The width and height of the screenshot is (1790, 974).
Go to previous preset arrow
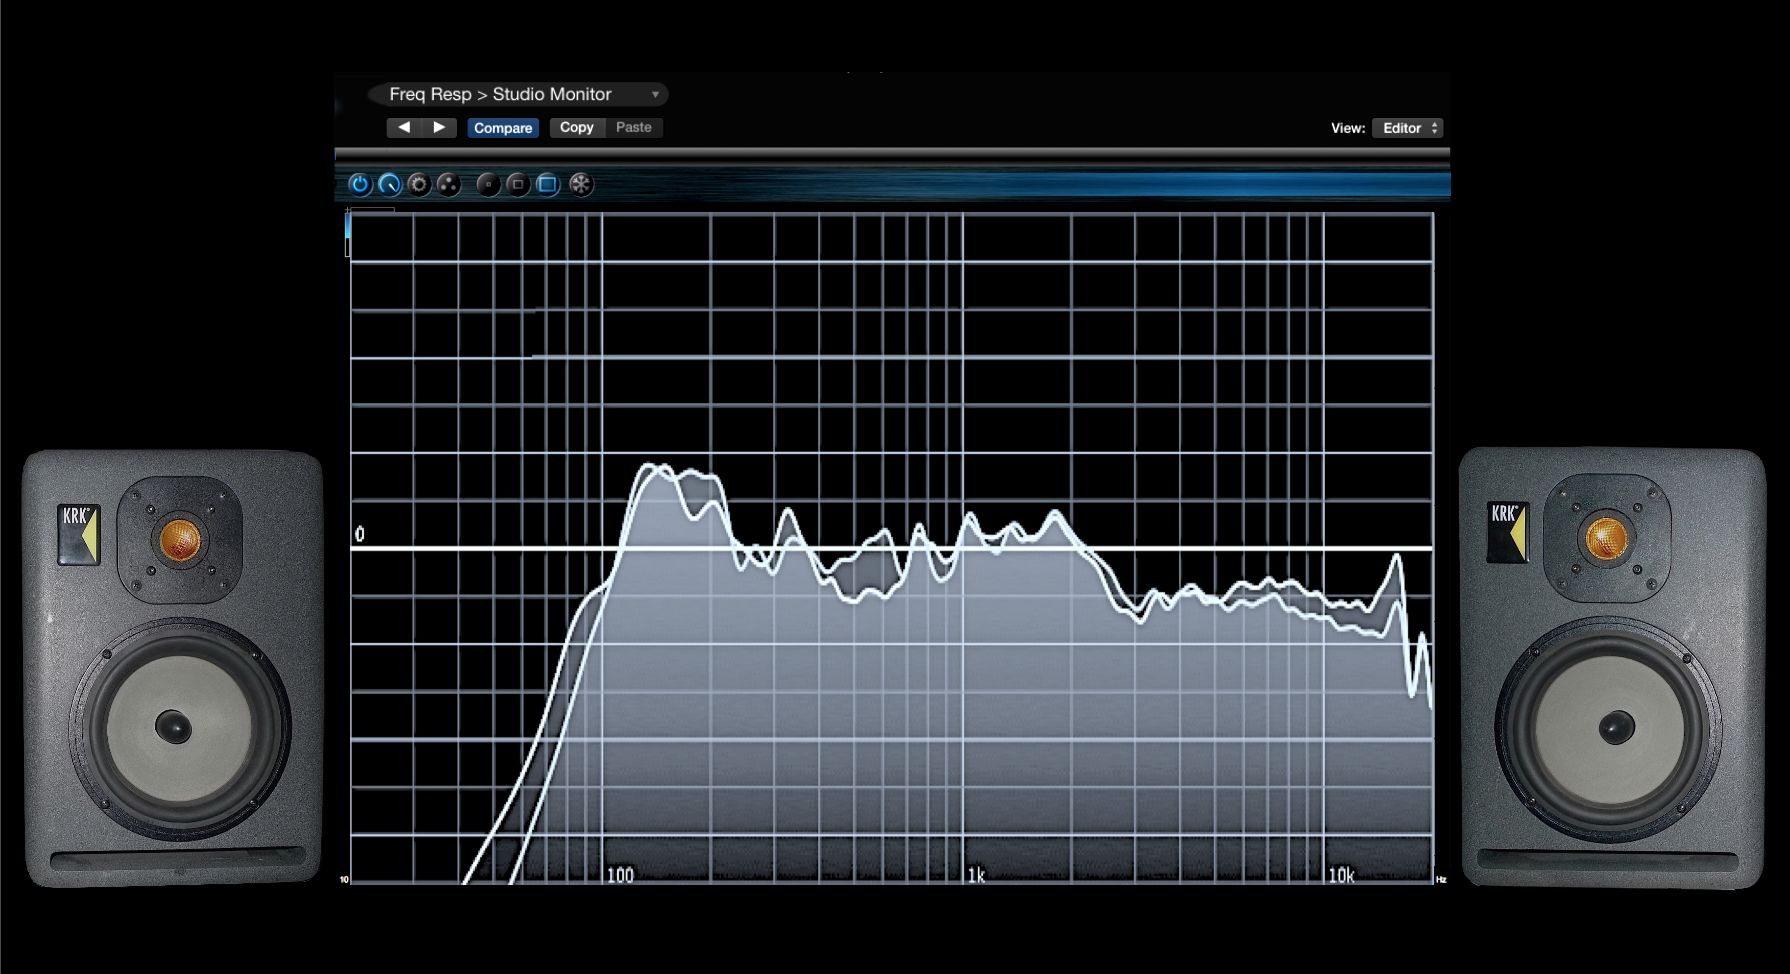click(x=404, y=127)
